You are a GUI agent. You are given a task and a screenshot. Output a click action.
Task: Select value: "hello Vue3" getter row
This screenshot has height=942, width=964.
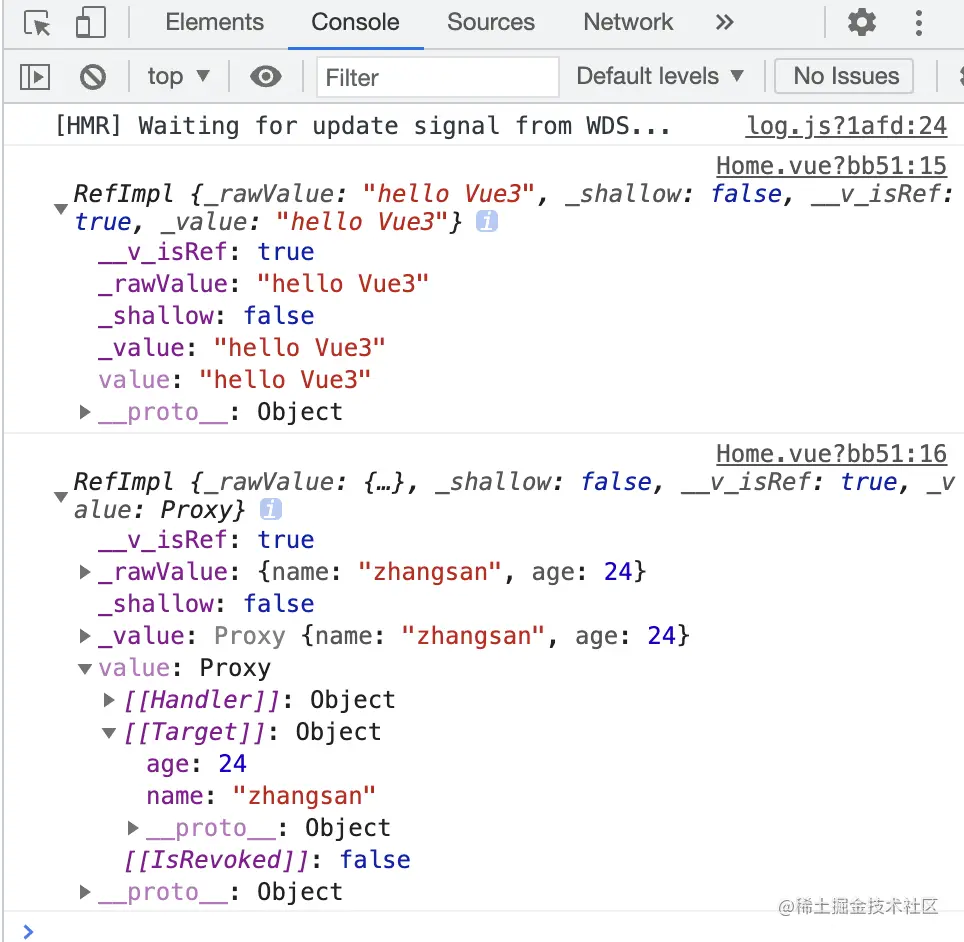click(x=234, y=380)
